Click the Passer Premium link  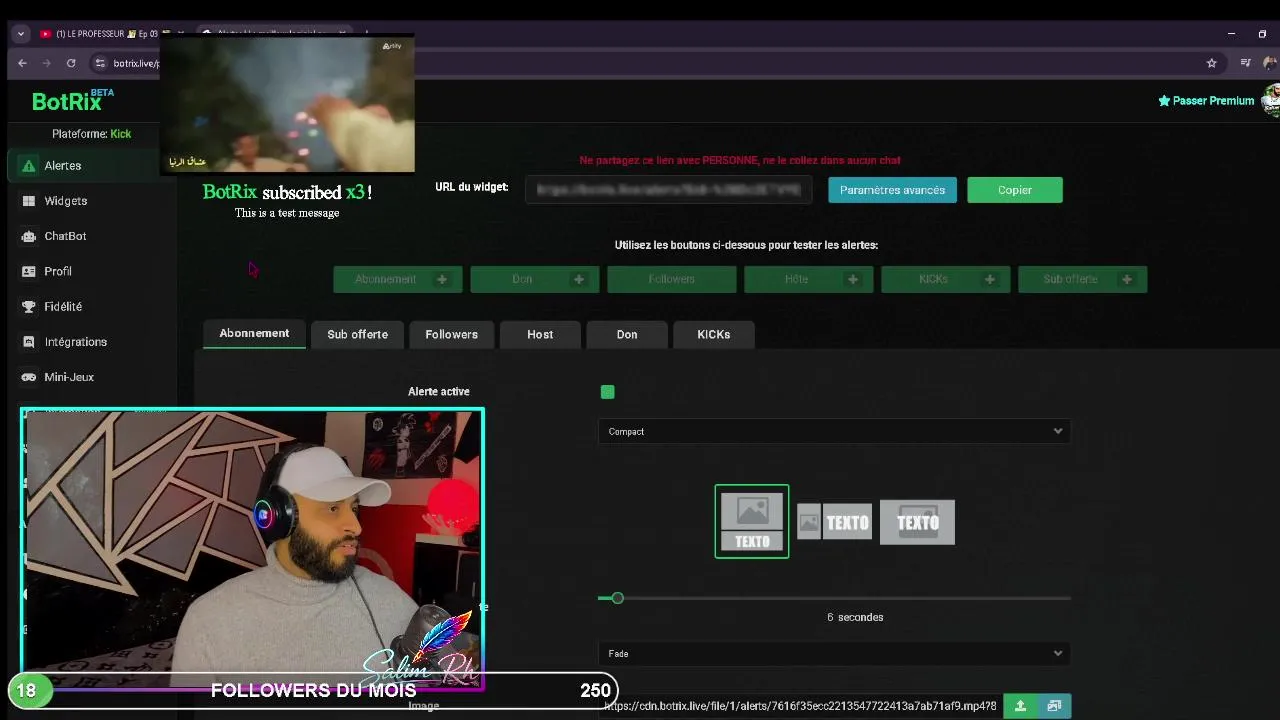pos(1206,101)
